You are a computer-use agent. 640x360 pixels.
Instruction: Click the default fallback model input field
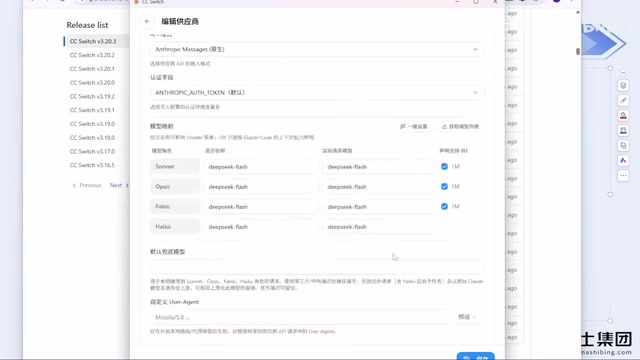317,267
